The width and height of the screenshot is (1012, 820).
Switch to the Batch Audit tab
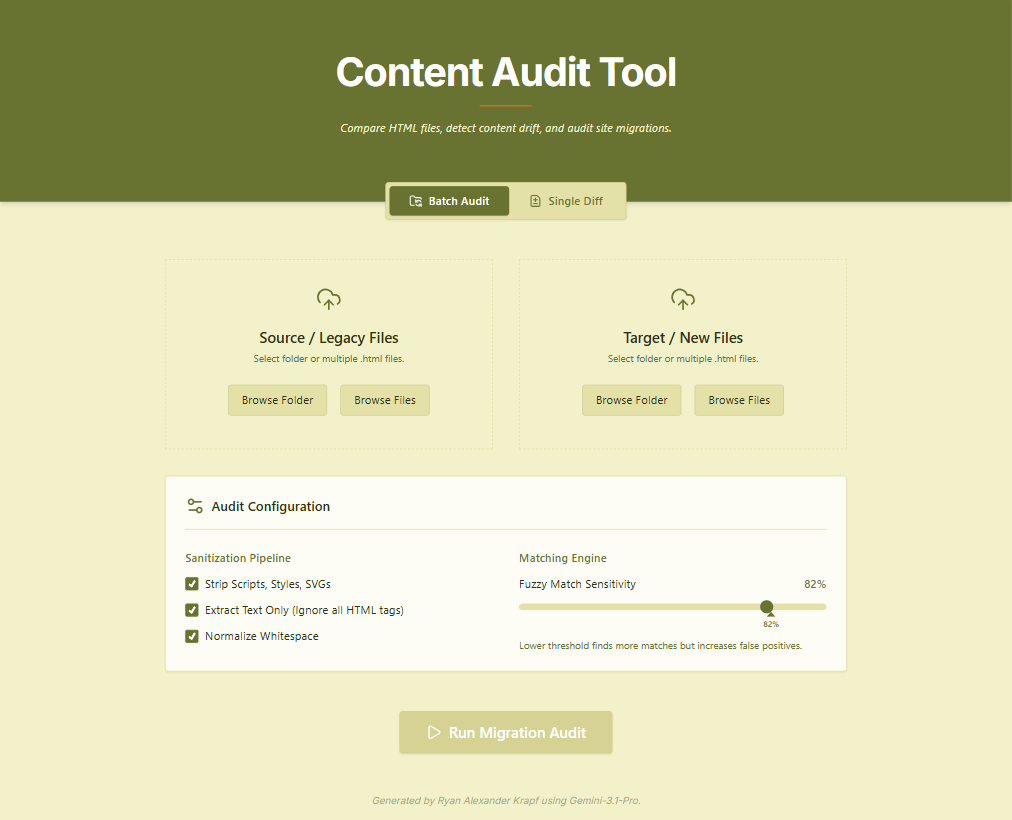449,201
